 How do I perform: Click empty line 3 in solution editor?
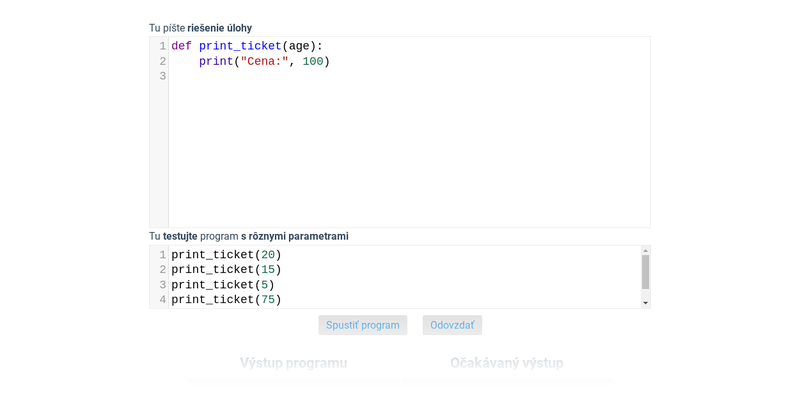click(409, 77)
